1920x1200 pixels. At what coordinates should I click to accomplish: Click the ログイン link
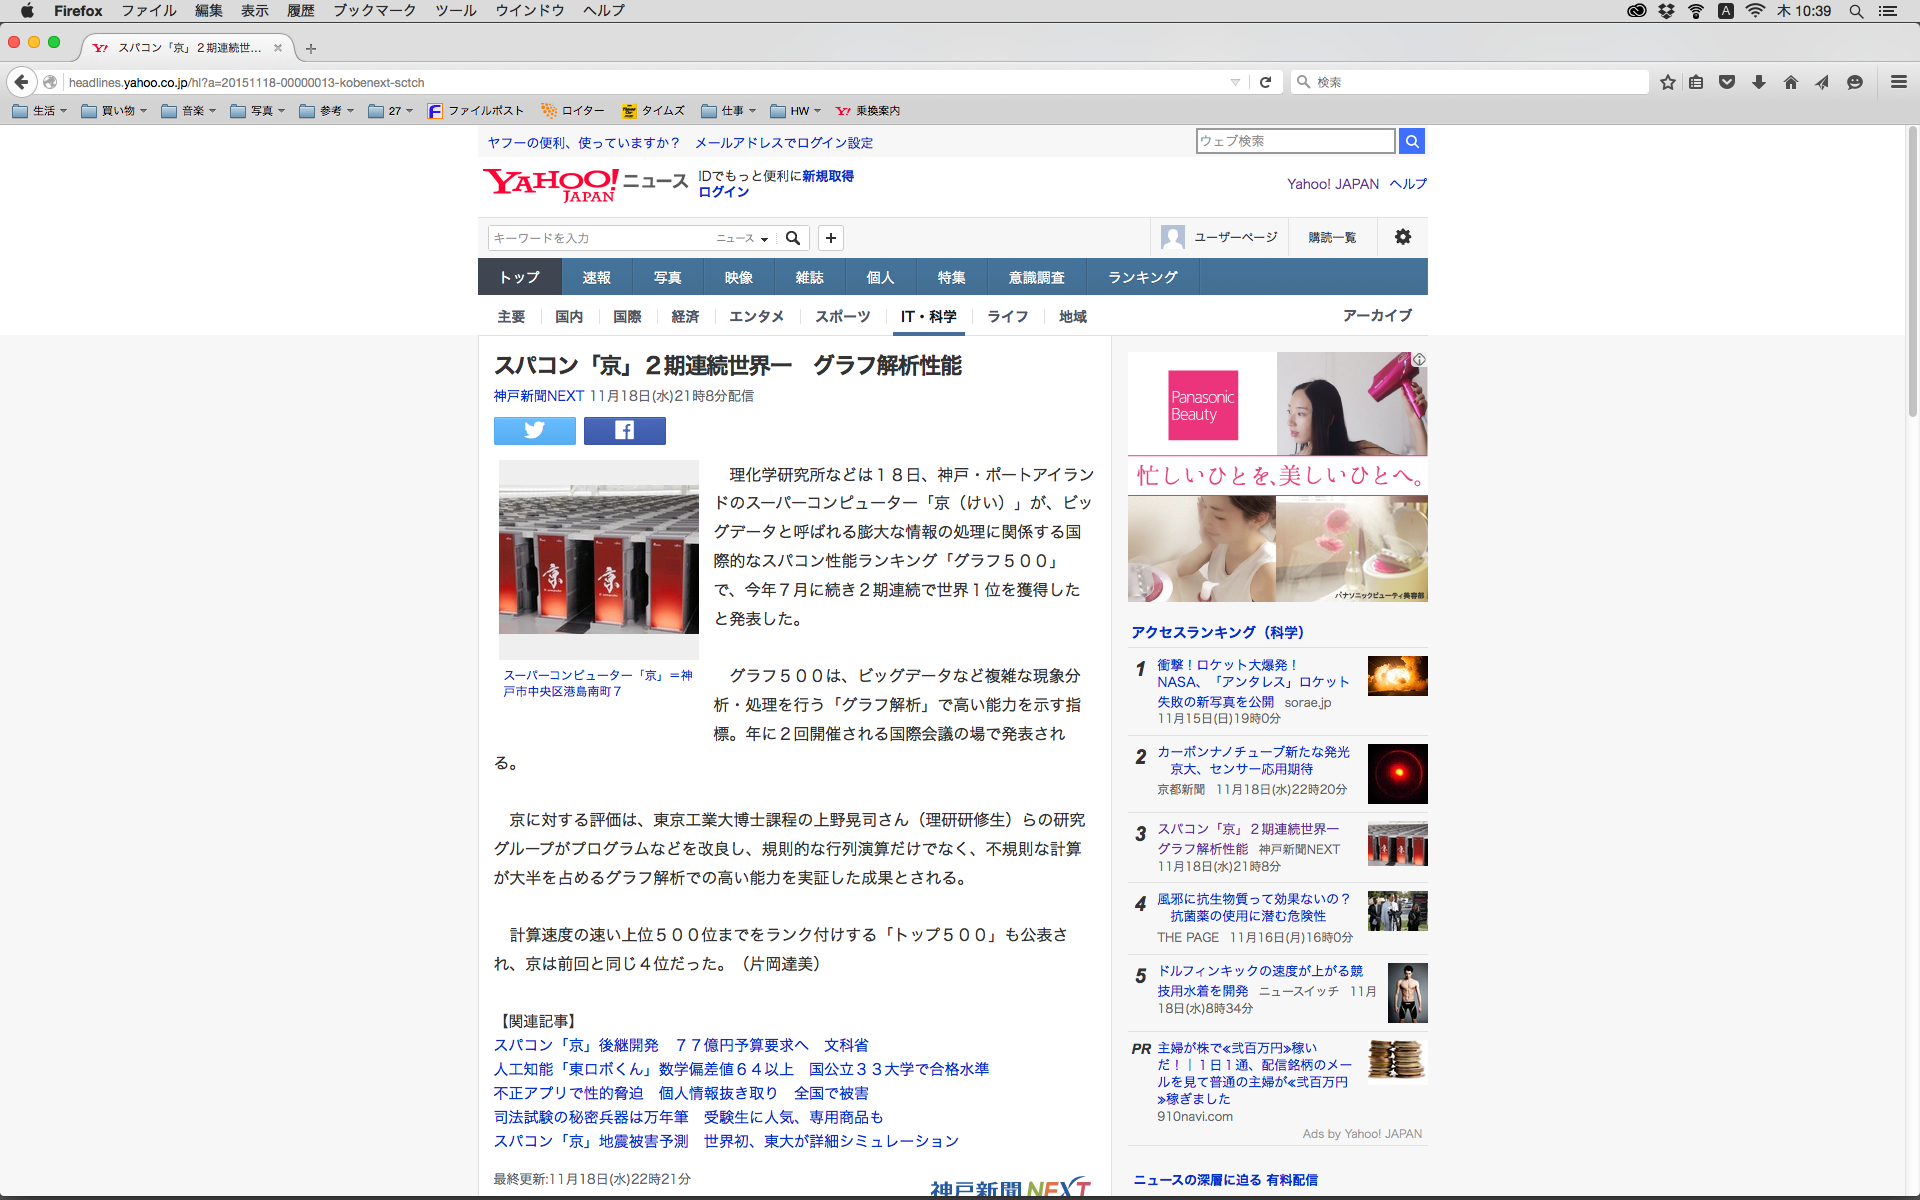[723, 192]
